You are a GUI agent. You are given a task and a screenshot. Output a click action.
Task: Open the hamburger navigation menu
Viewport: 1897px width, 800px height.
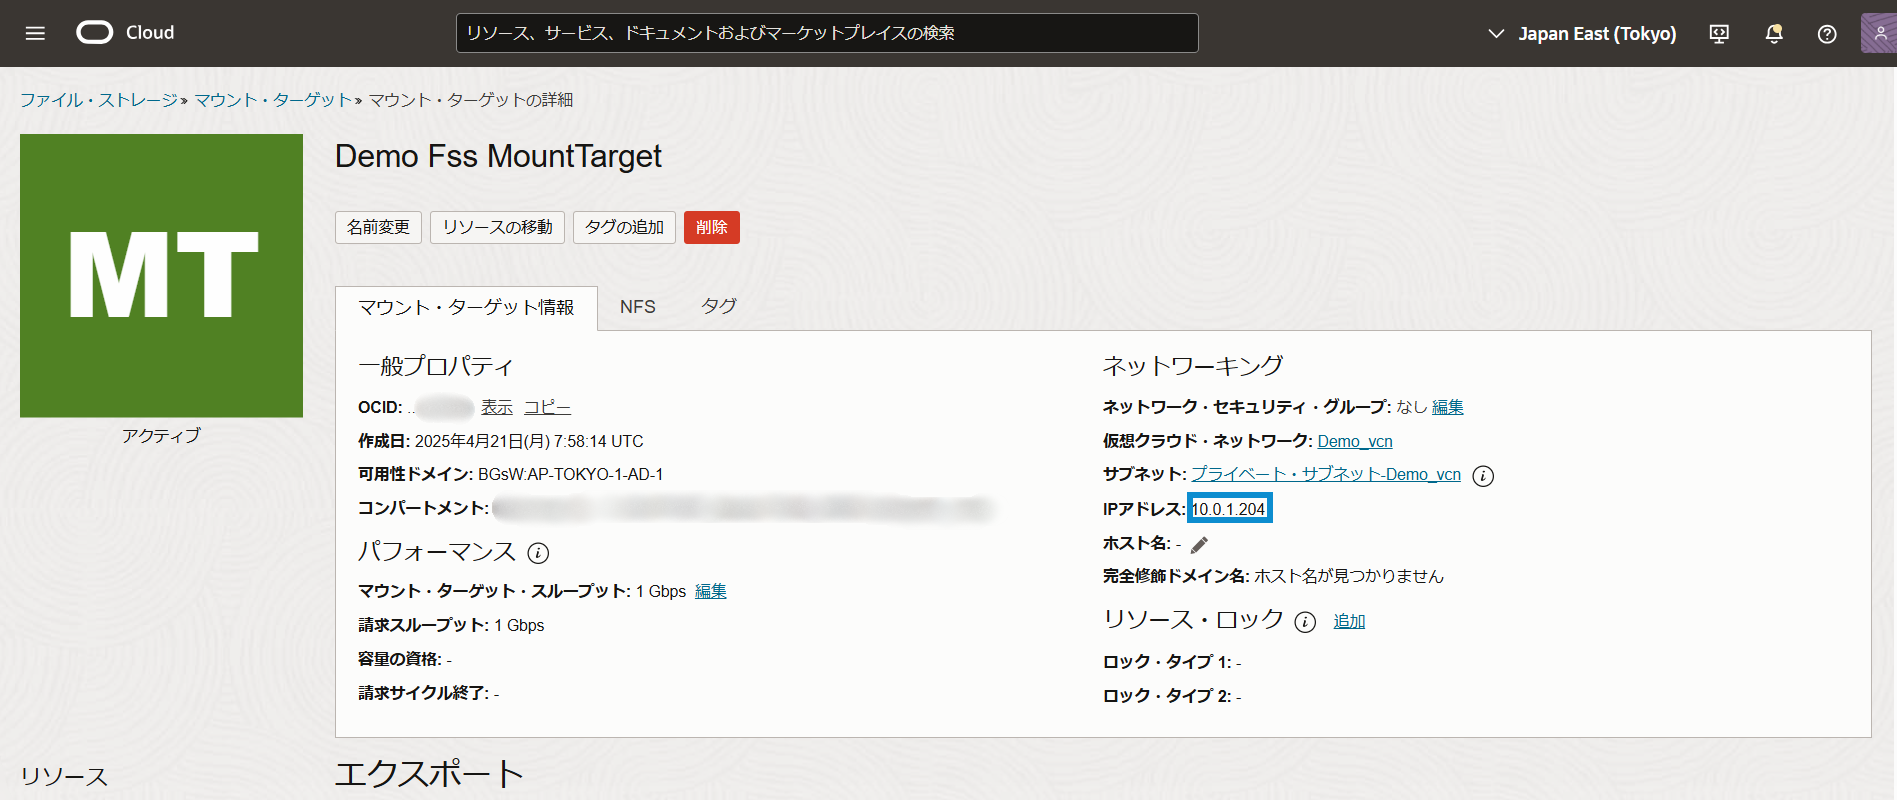point(35,33)
